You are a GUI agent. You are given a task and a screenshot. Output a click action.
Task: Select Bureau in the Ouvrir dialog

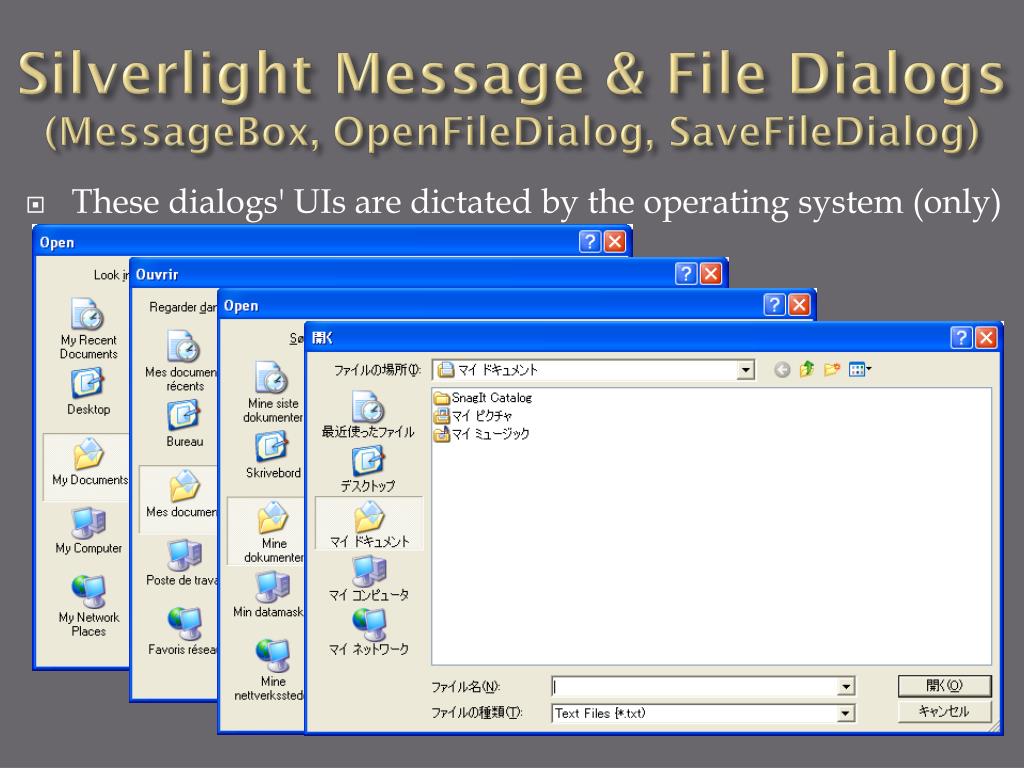click(x=184, y=424)
